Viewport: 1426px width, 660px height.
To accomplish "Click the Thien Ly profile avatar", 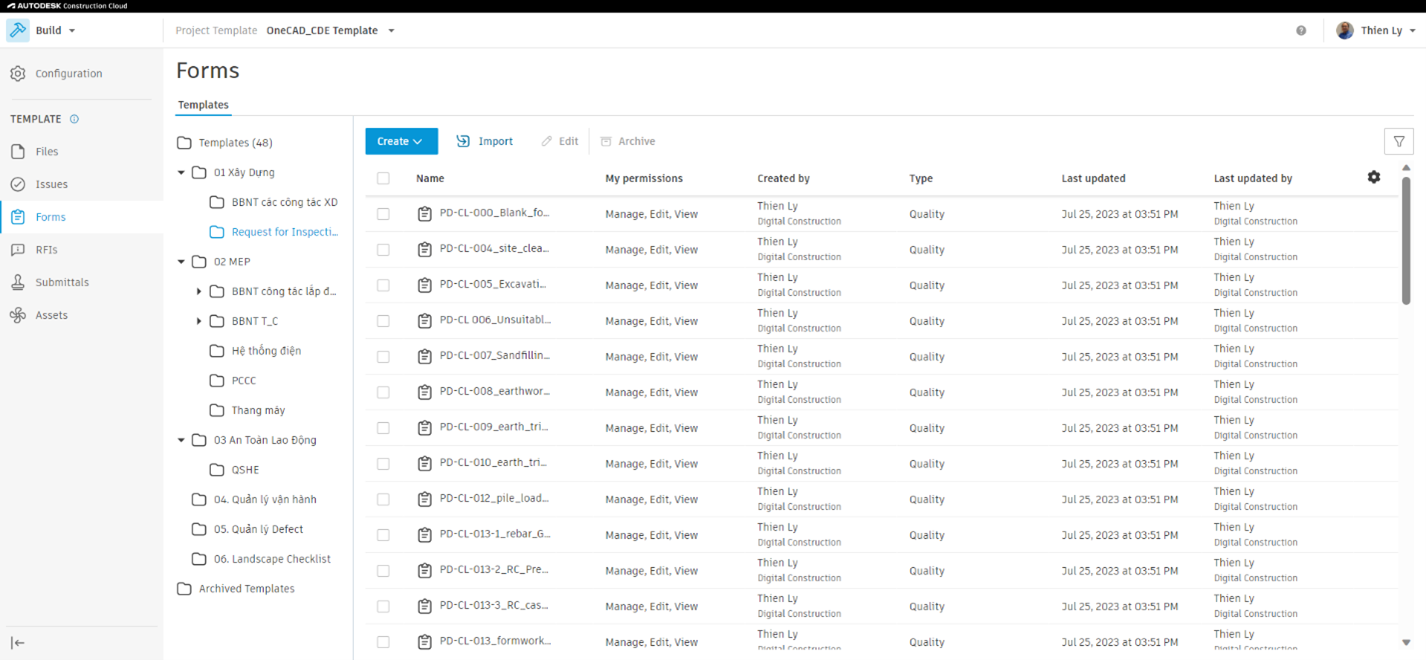I will coord(1345,31).
